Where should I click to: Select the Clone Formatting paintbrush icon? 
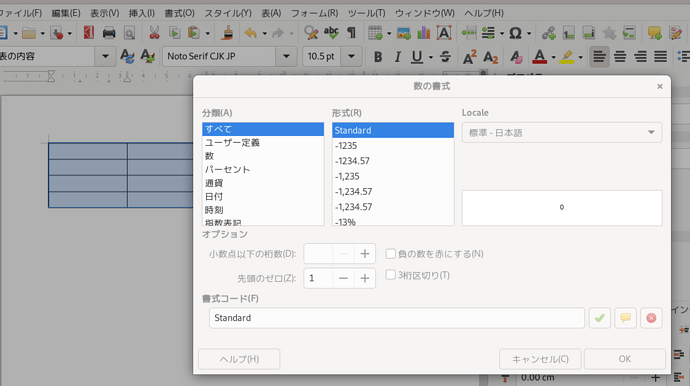tap(227, 33)
